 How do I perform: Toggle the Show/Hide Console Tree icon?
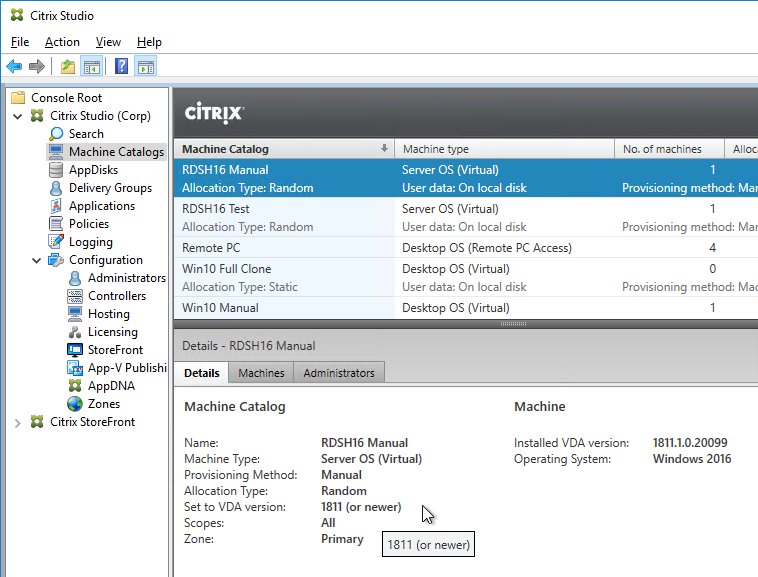point(91,66)
